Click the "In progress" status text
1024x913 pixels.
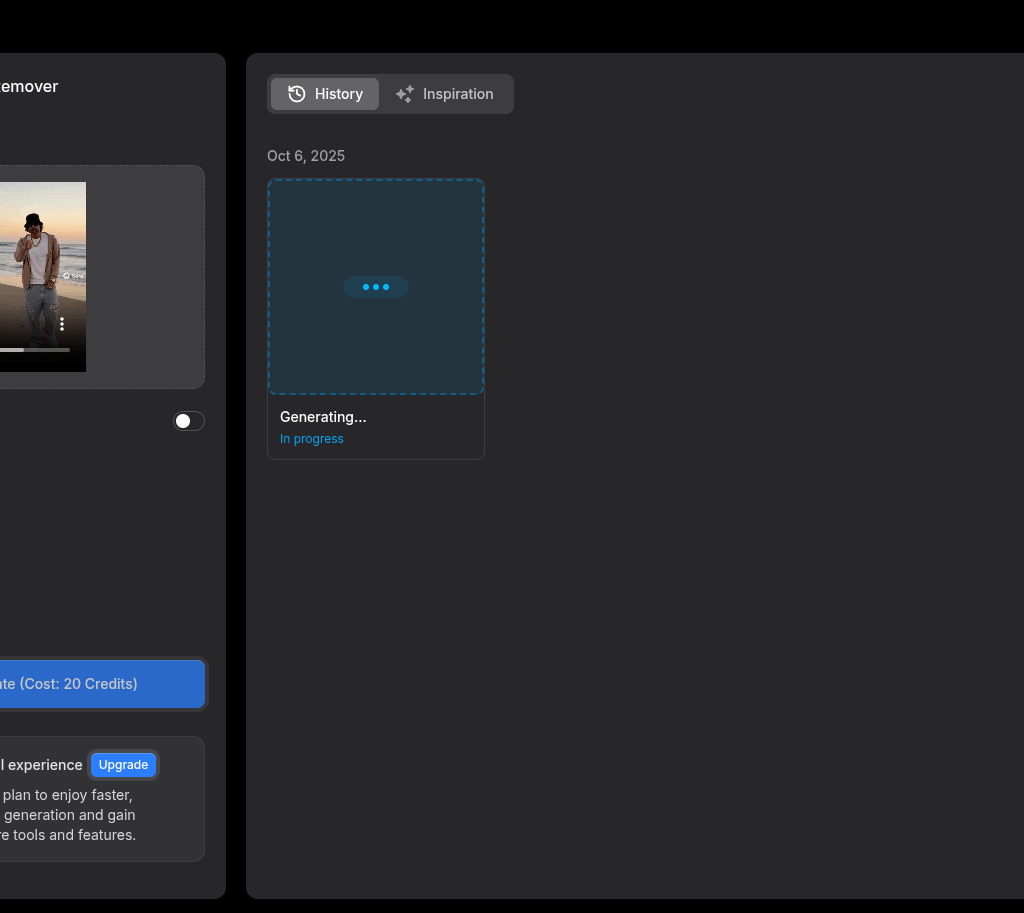[312, 439]
